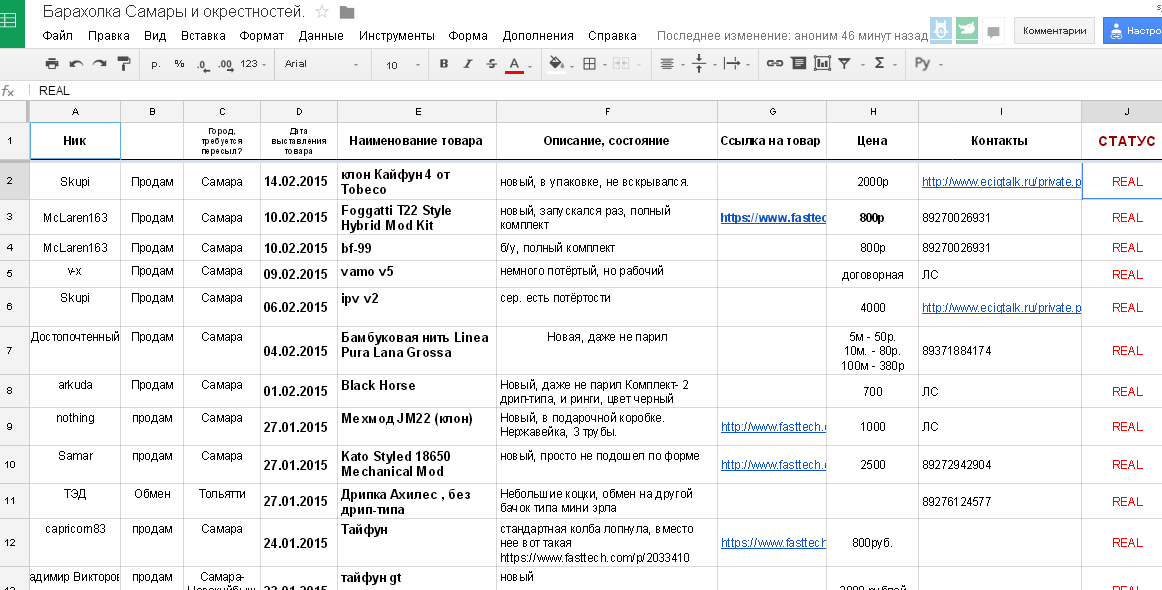Open the chat speech-bubble icon
Viewport: 1162px width, 590px height.
pyautogui.click(x=993, y=31)
